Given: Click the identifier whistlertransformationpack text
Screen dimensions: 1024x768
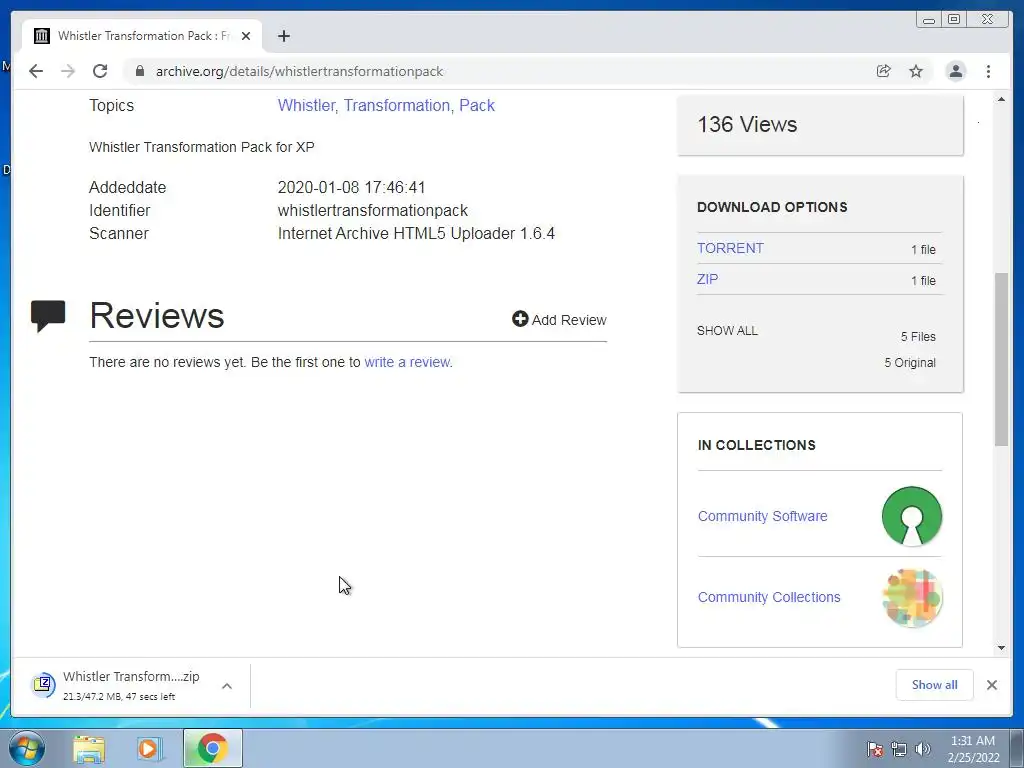Looking at the screenshot, I should 372,210.
